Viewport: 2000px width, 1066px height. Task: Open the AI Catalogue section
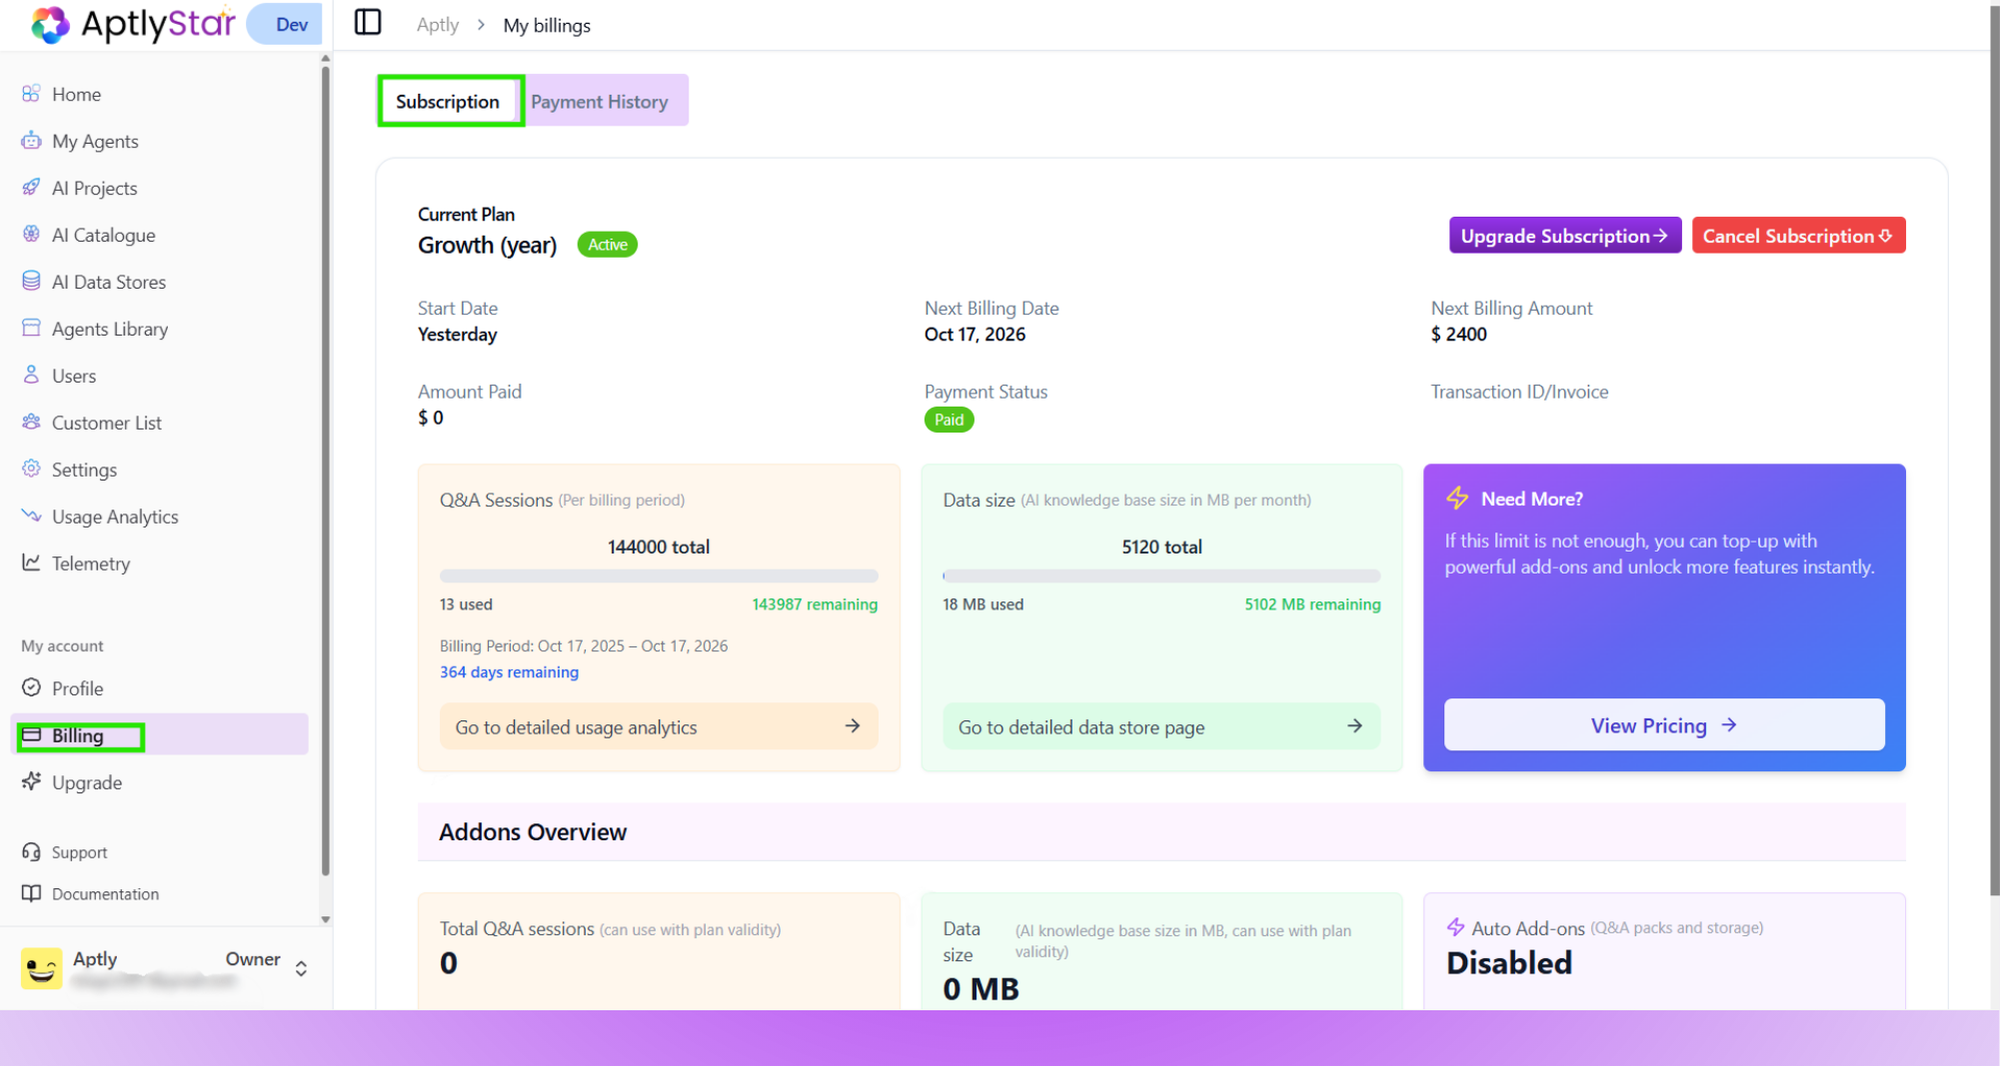[x=103, y=234]
